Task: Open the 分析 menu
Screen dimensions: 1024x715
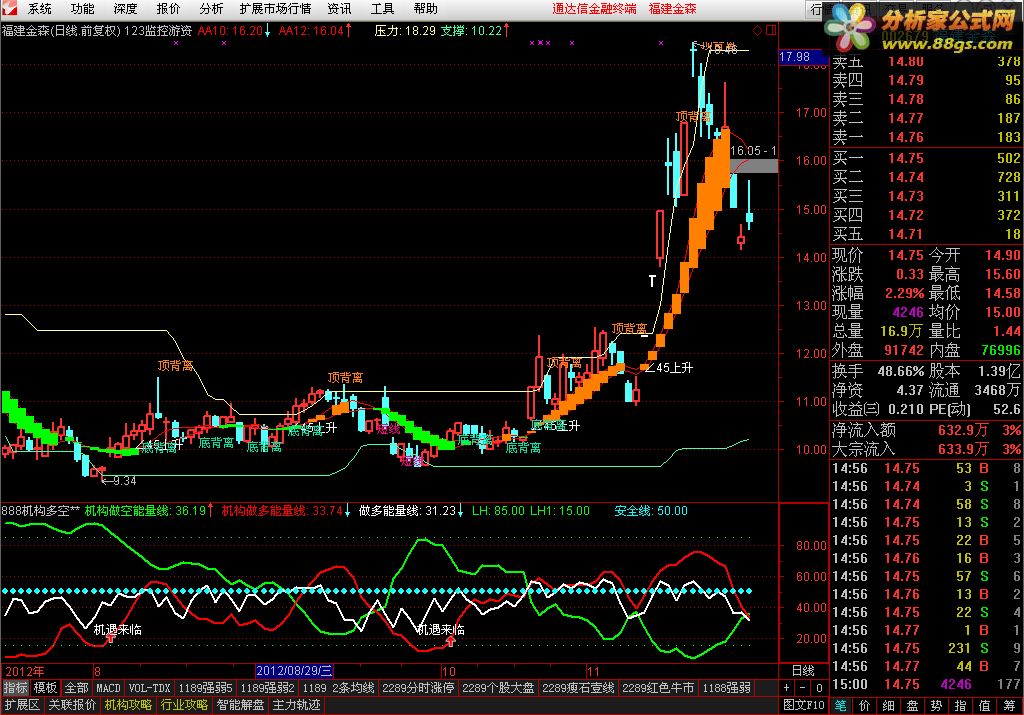Action: click(x=212, y=8)
